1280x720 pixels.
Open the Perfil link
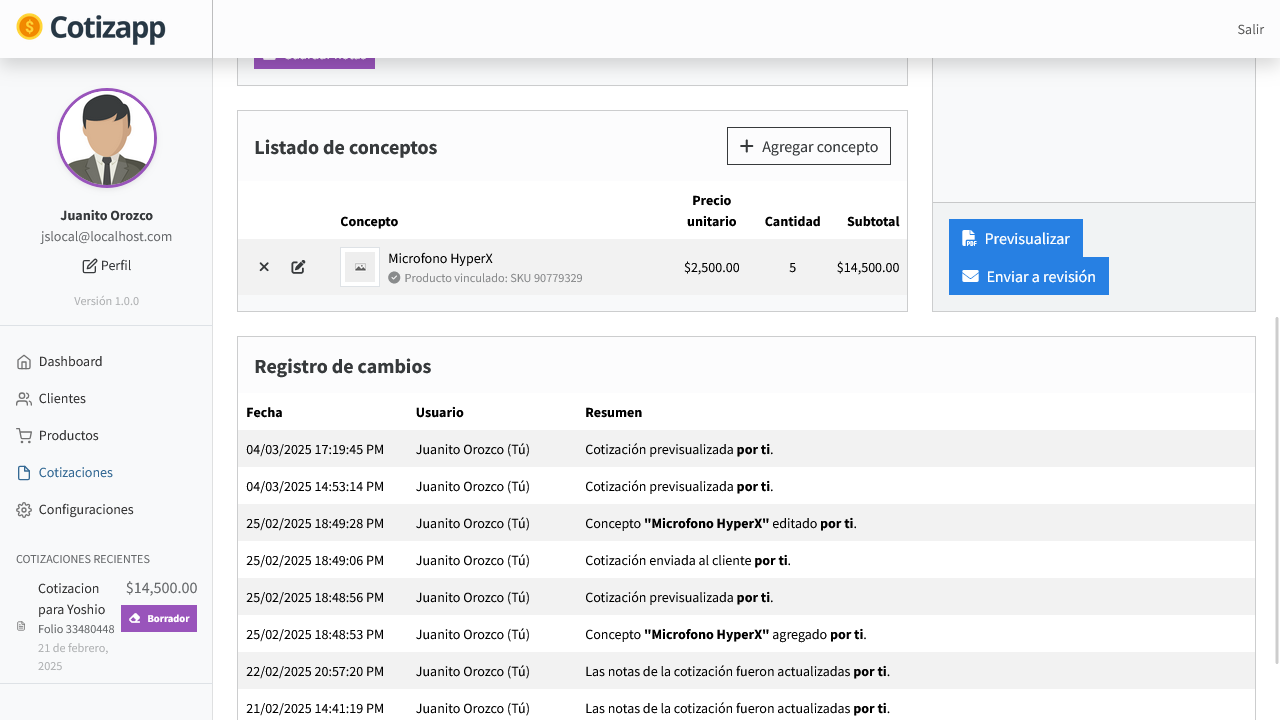[x=107, y=266]
